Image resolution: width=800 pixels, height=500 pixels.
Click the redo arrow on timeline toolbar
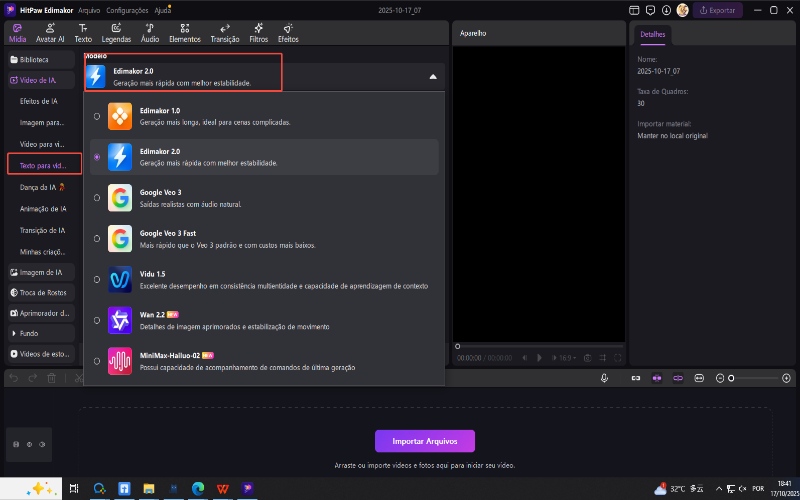click(x=33, y=378)
